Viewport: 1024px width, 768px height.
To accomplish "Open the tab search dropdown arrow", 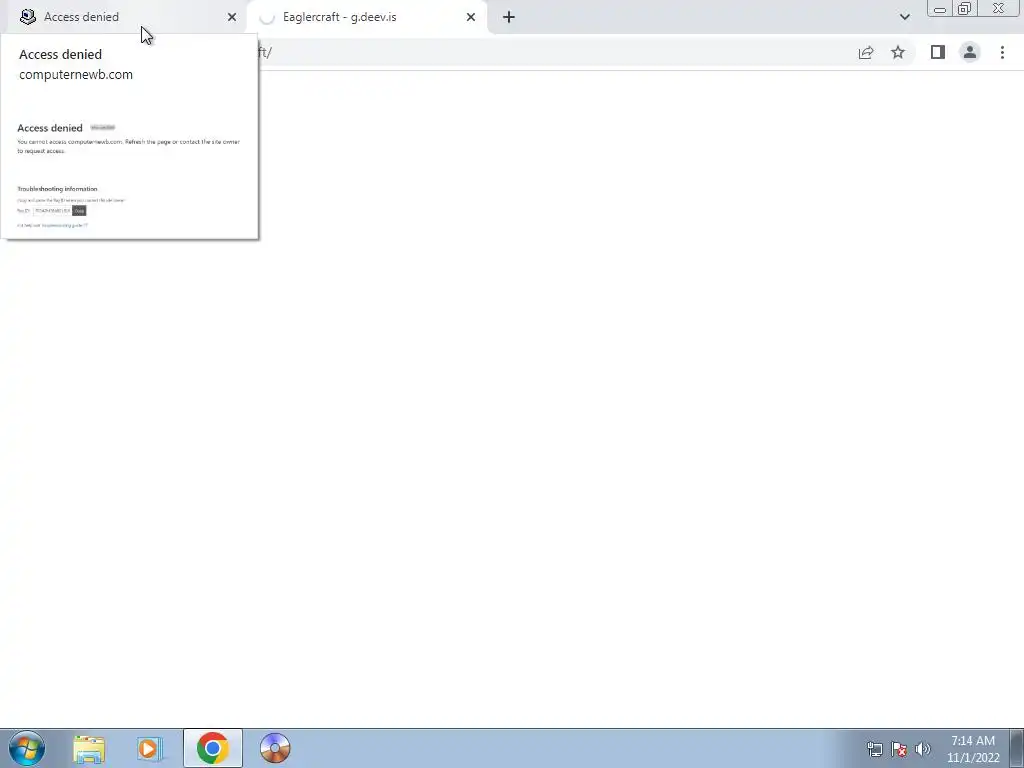I will tap(904, 17).
